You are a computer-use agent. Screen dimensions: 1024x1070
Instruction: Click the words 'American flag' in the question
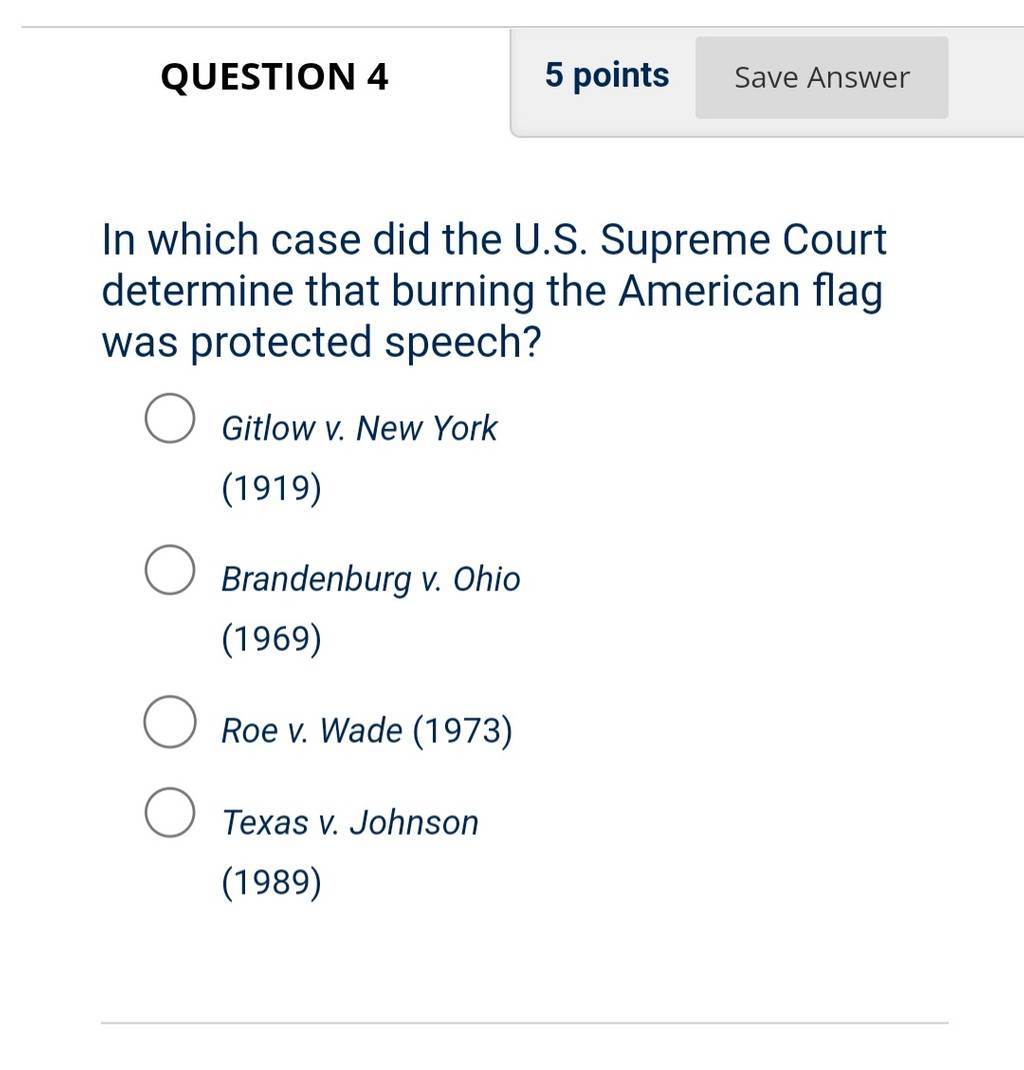tap(750, 291)
